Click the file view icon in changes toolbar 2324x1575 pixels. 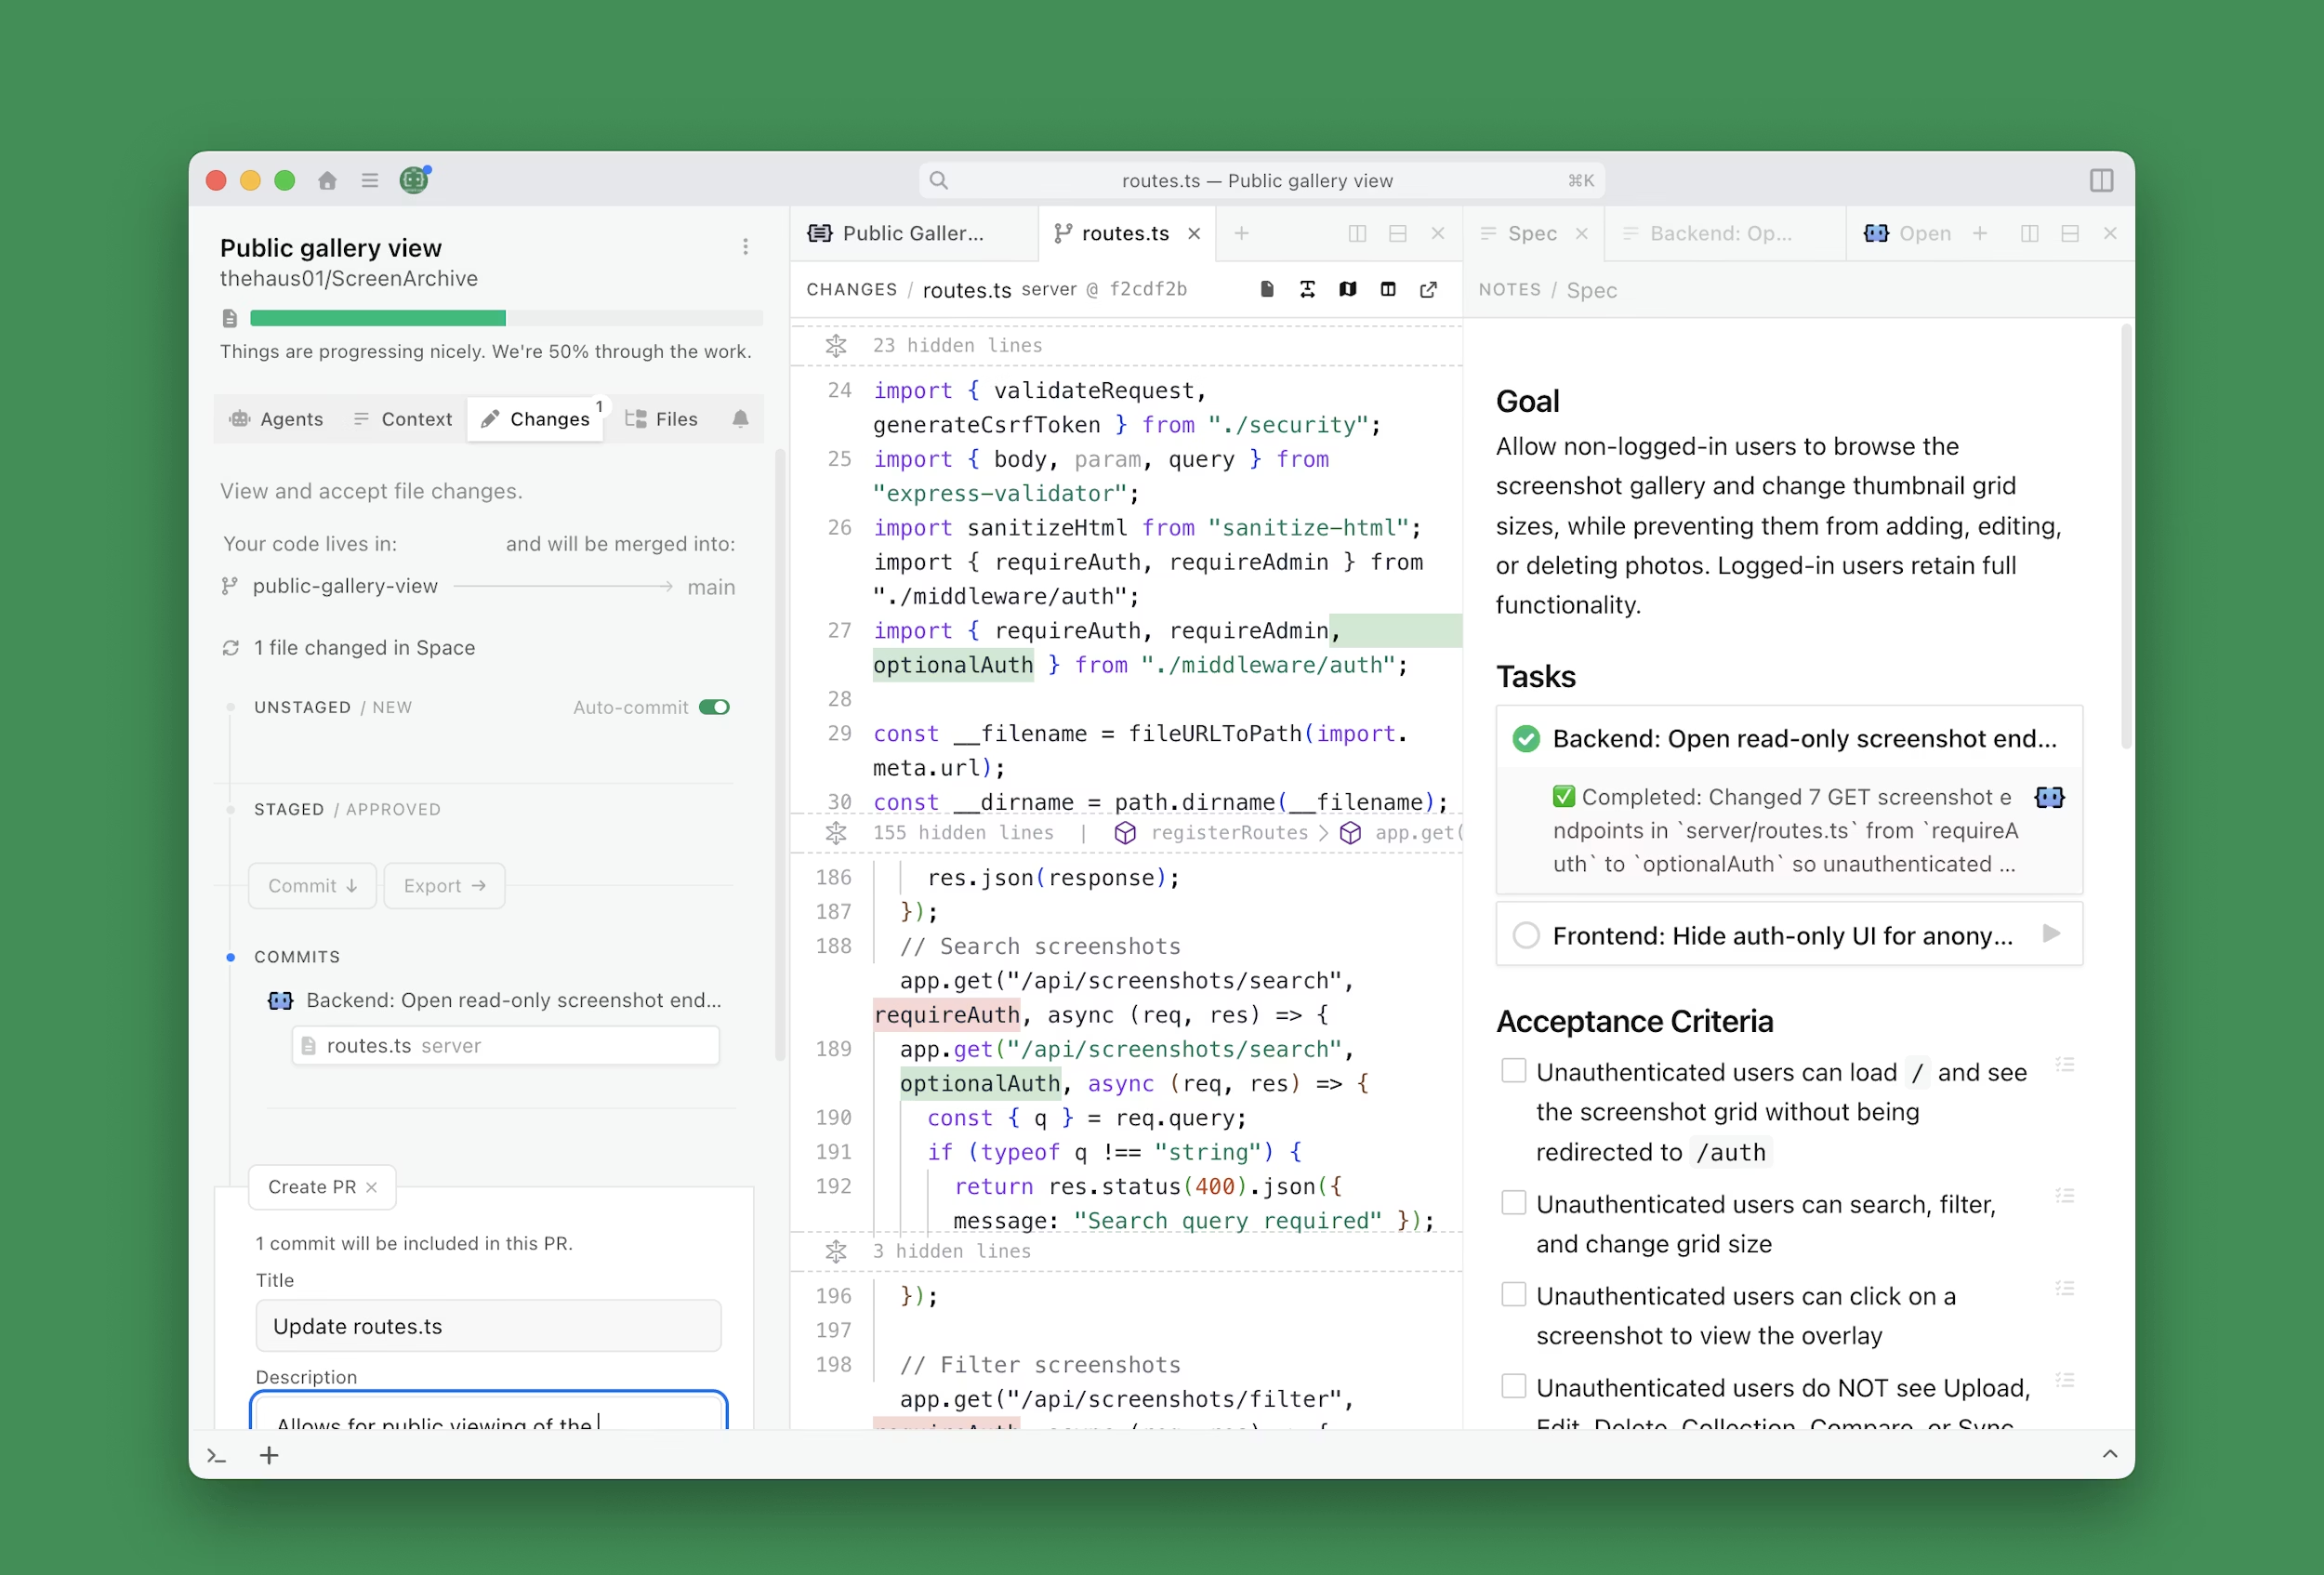[1267, 290]
